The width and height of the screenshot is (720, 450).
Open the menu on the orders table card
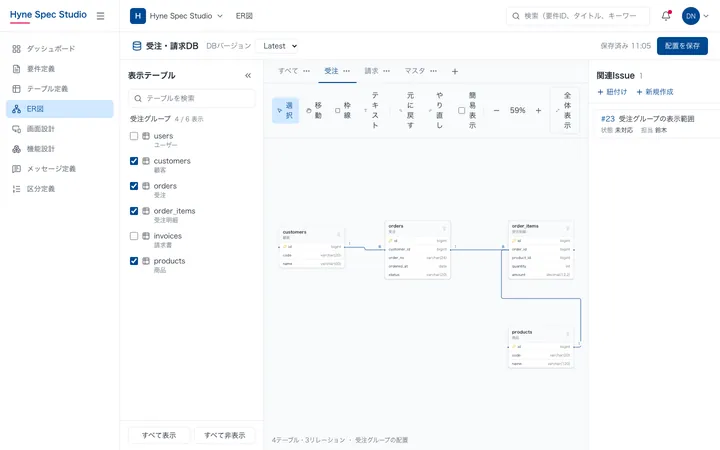click(x=444, y=228)
